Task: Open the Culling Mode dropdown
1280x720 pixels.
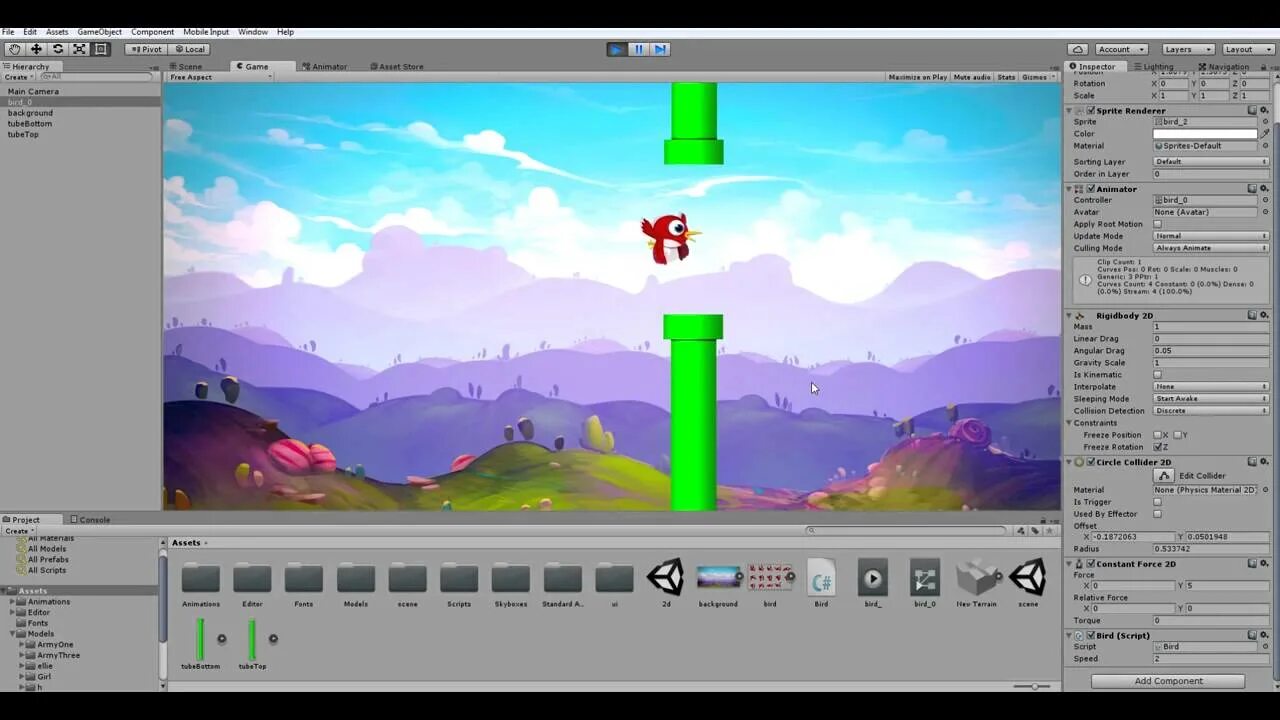Action: click(x=1211, y=248)
